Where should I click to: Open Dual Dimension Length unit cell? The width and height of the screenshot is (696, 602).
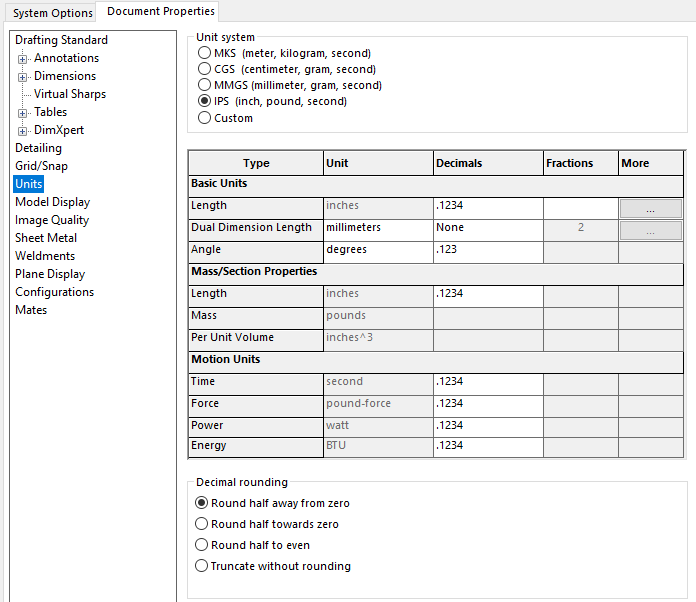click(x=377, y=228)
